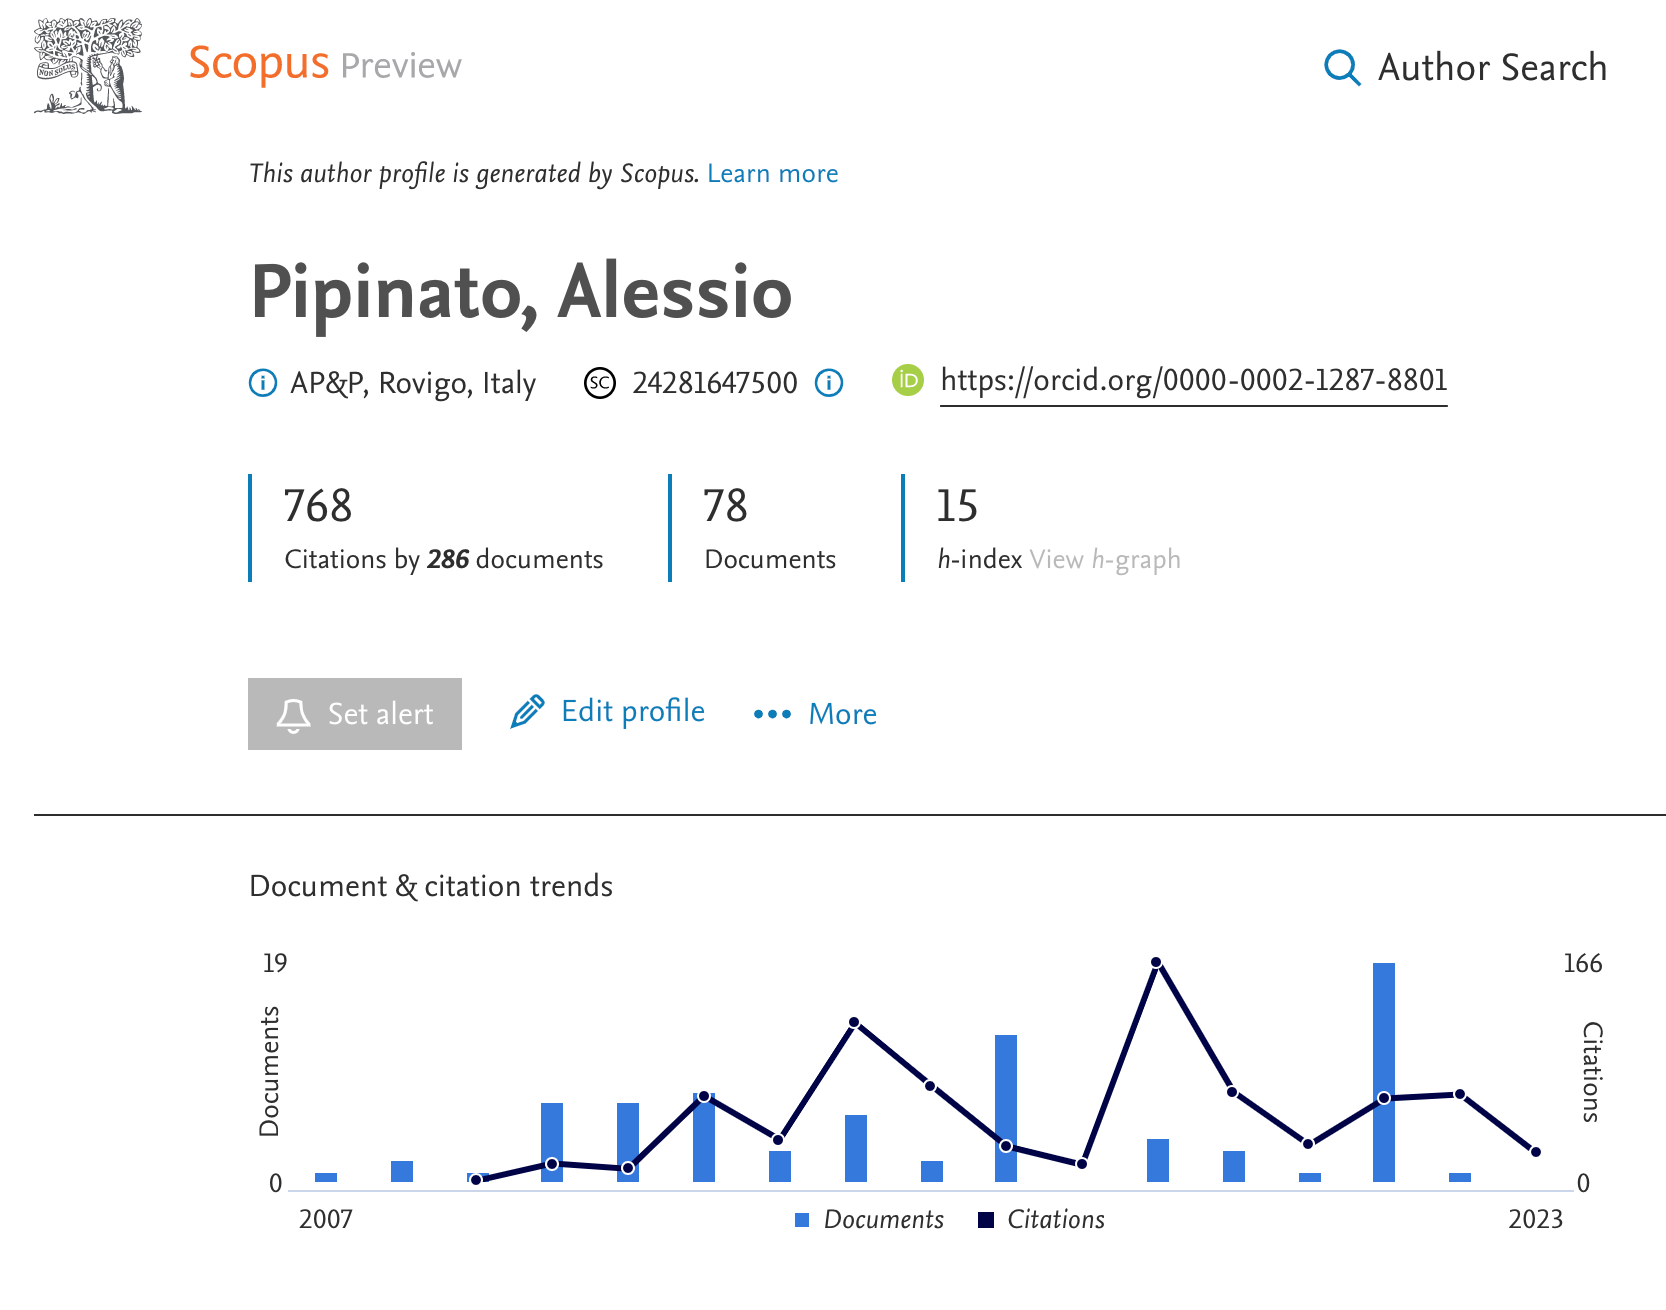Screen dimensions: 1666x1310
Task: Click the tallest documents bar in chart
Action: click(x=1384, y=1072)
